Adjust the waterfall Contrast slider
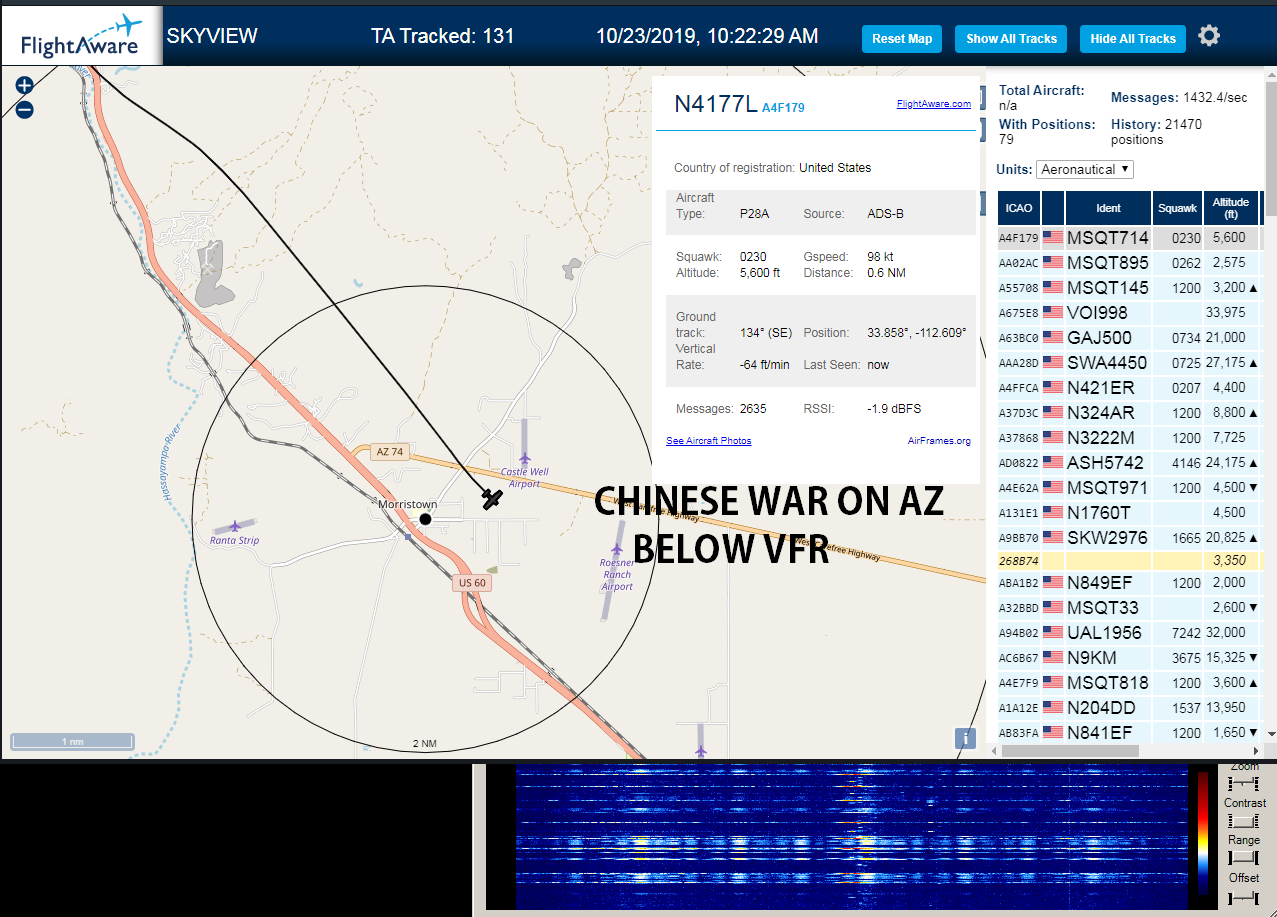 [x=1244, y=820]
